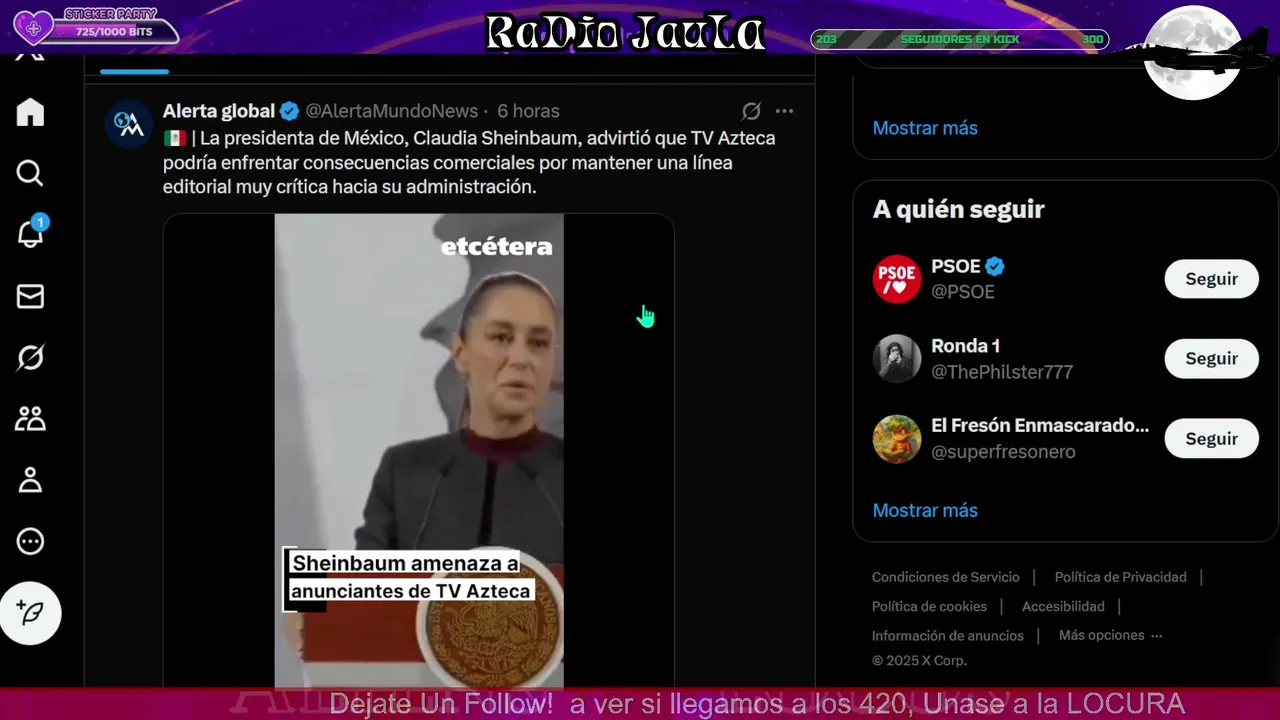Click the Sheinbaum amenaza caption on video
This screenshot has width=1280, height=720.
pos(410,577)
